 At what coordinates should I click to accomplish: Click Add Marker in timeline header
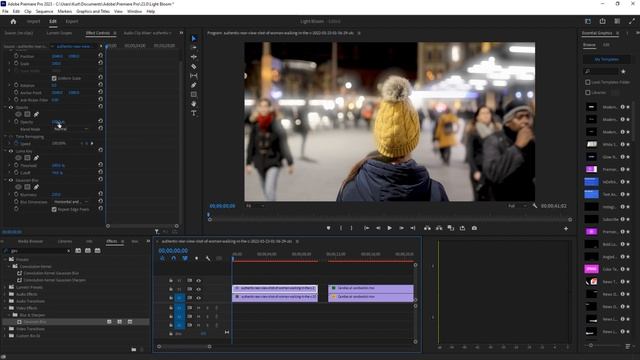click(x=196, y=258)
